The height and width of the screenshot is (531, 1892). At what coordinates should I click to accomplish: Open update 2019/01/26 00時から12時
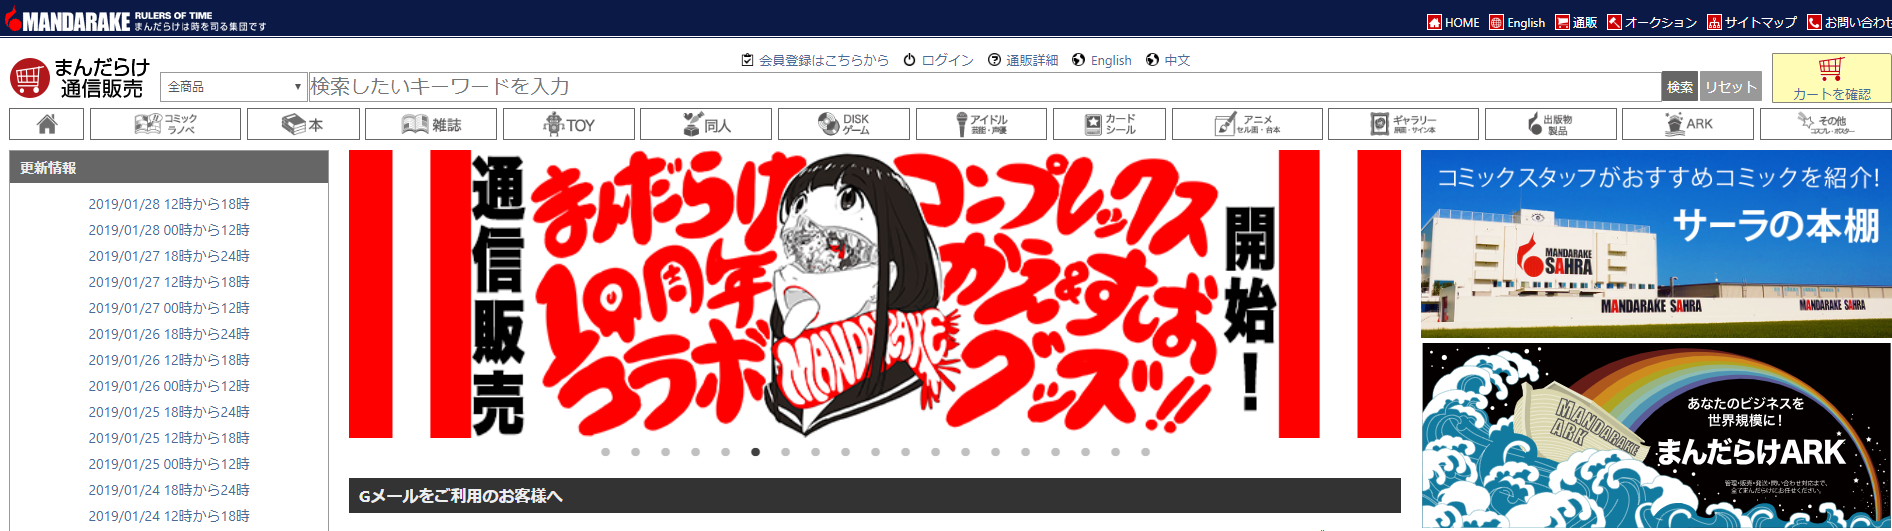[x=169, y=386]
